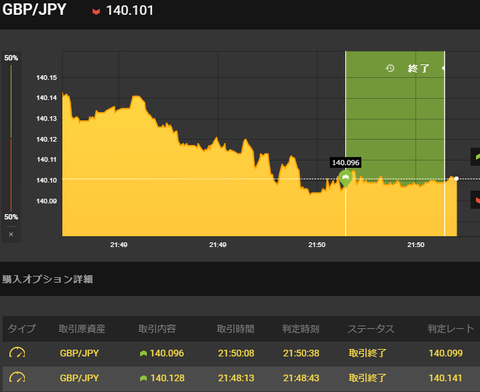Click the ステータス column header
480x392 pixels.
(371, 329)
